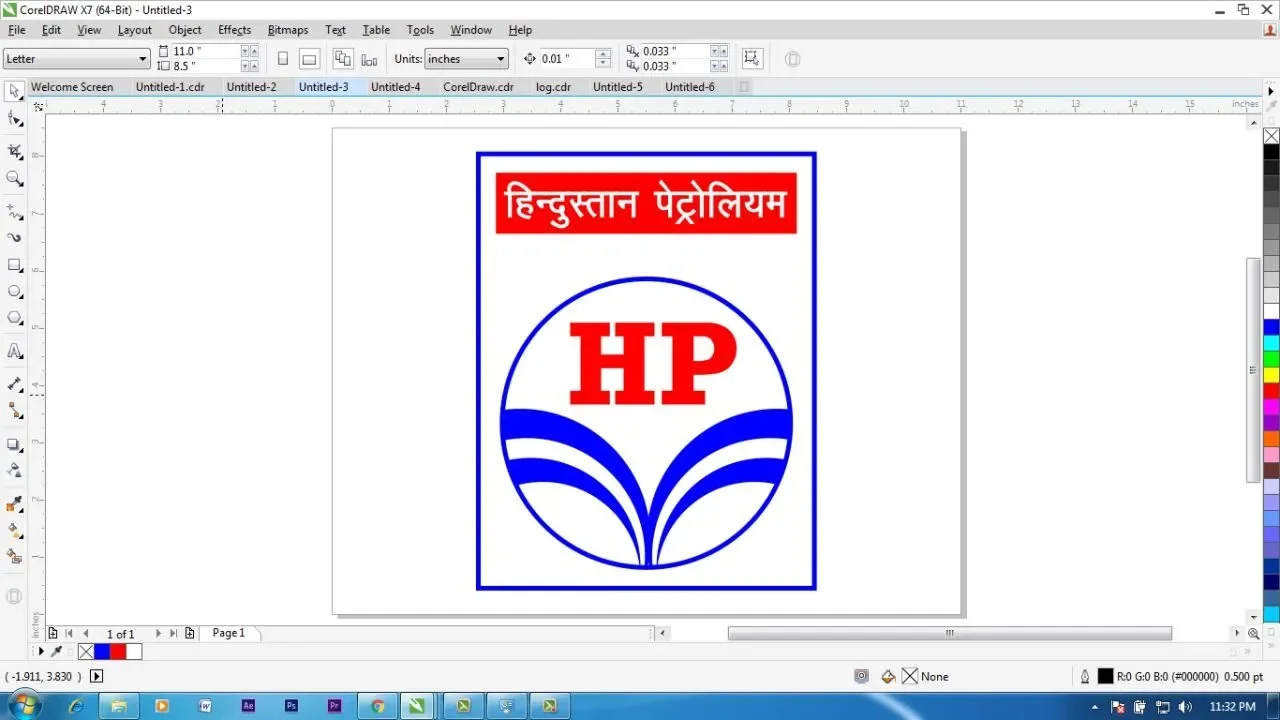
Task: Pick red swatch in document palette
Action: (118, 651)
